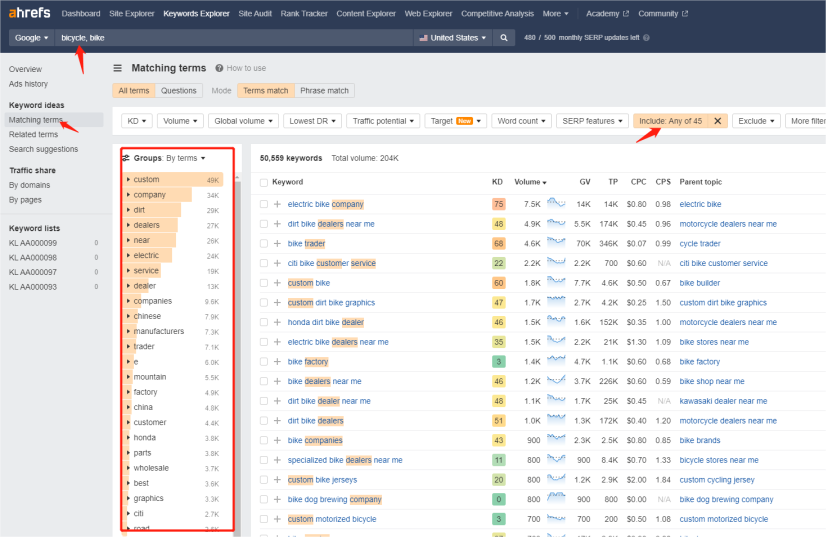
Task: Click plus icon for citi bike customer service
Action: pos(277,263)
